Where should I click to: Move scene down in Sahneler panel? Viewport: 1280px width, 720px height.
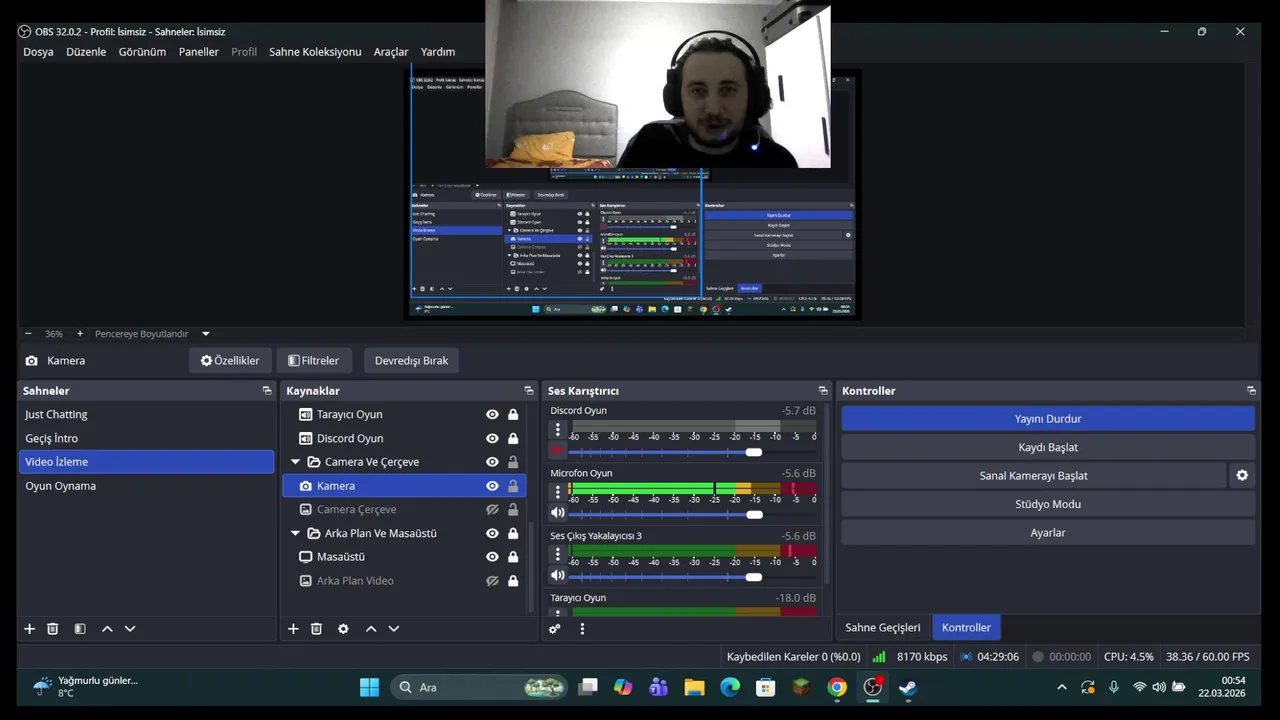pos(130,629)
